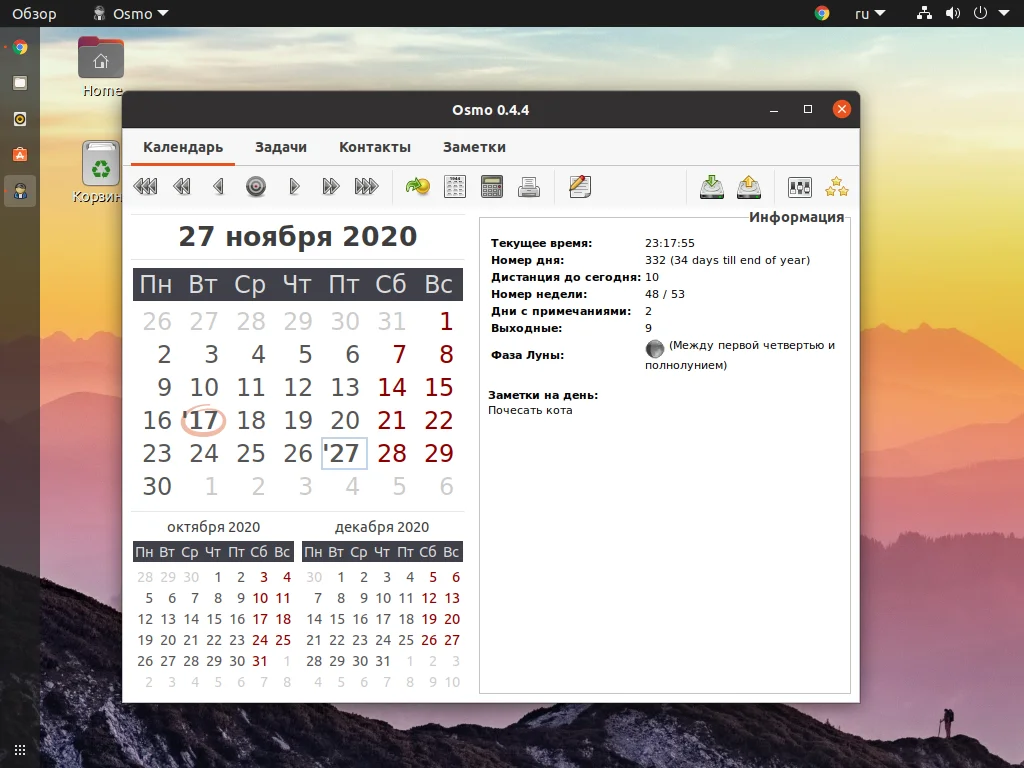Open the Osmo application menu in top bar
This screenshot has height=768, width=1024.
point(131,13)
